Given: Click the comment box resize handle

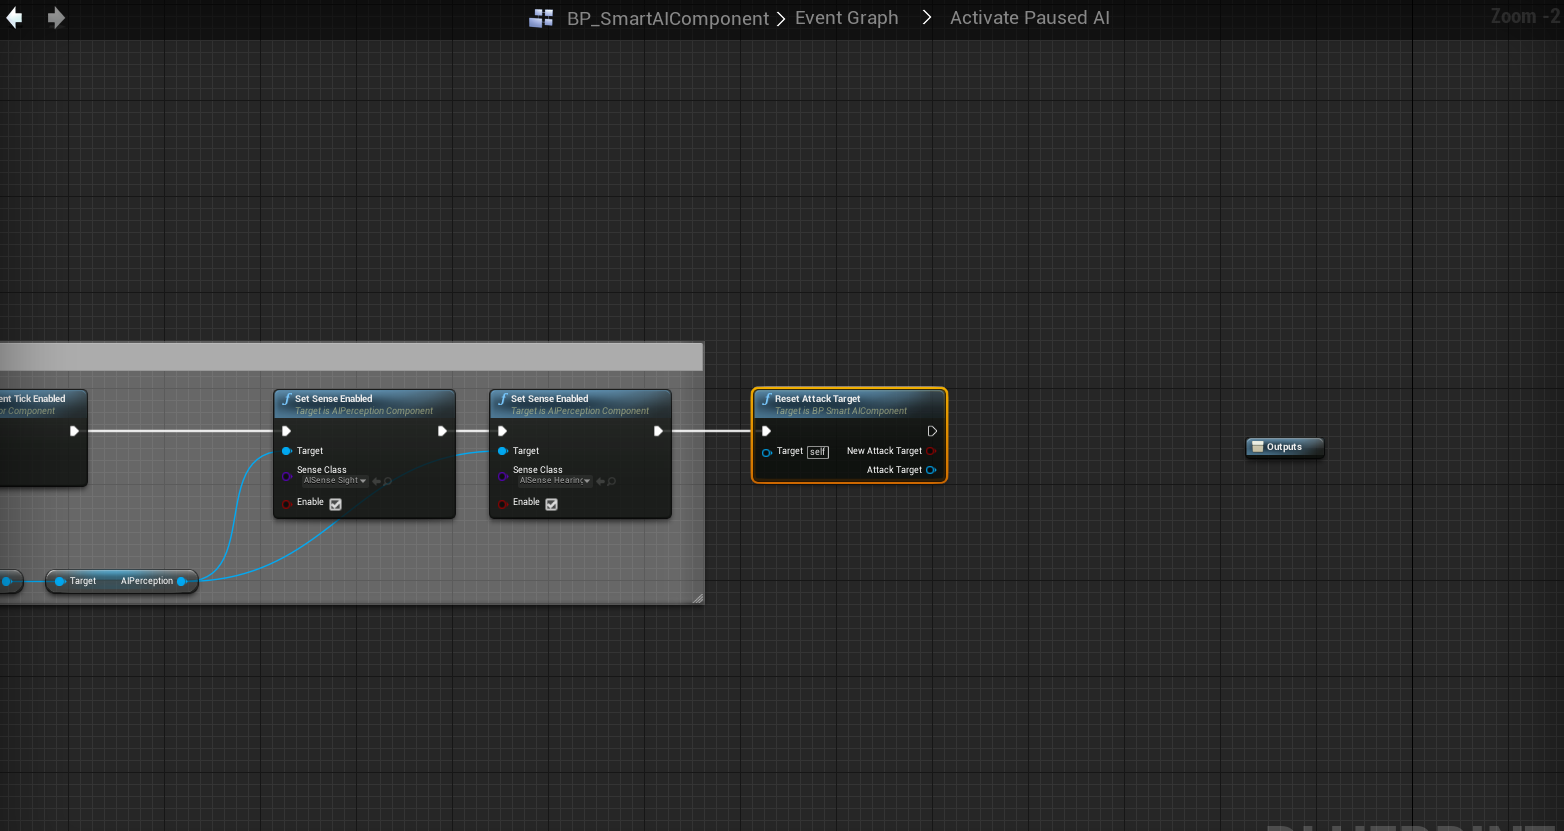Looking at the screenshot, I should [x=698, y=598].
